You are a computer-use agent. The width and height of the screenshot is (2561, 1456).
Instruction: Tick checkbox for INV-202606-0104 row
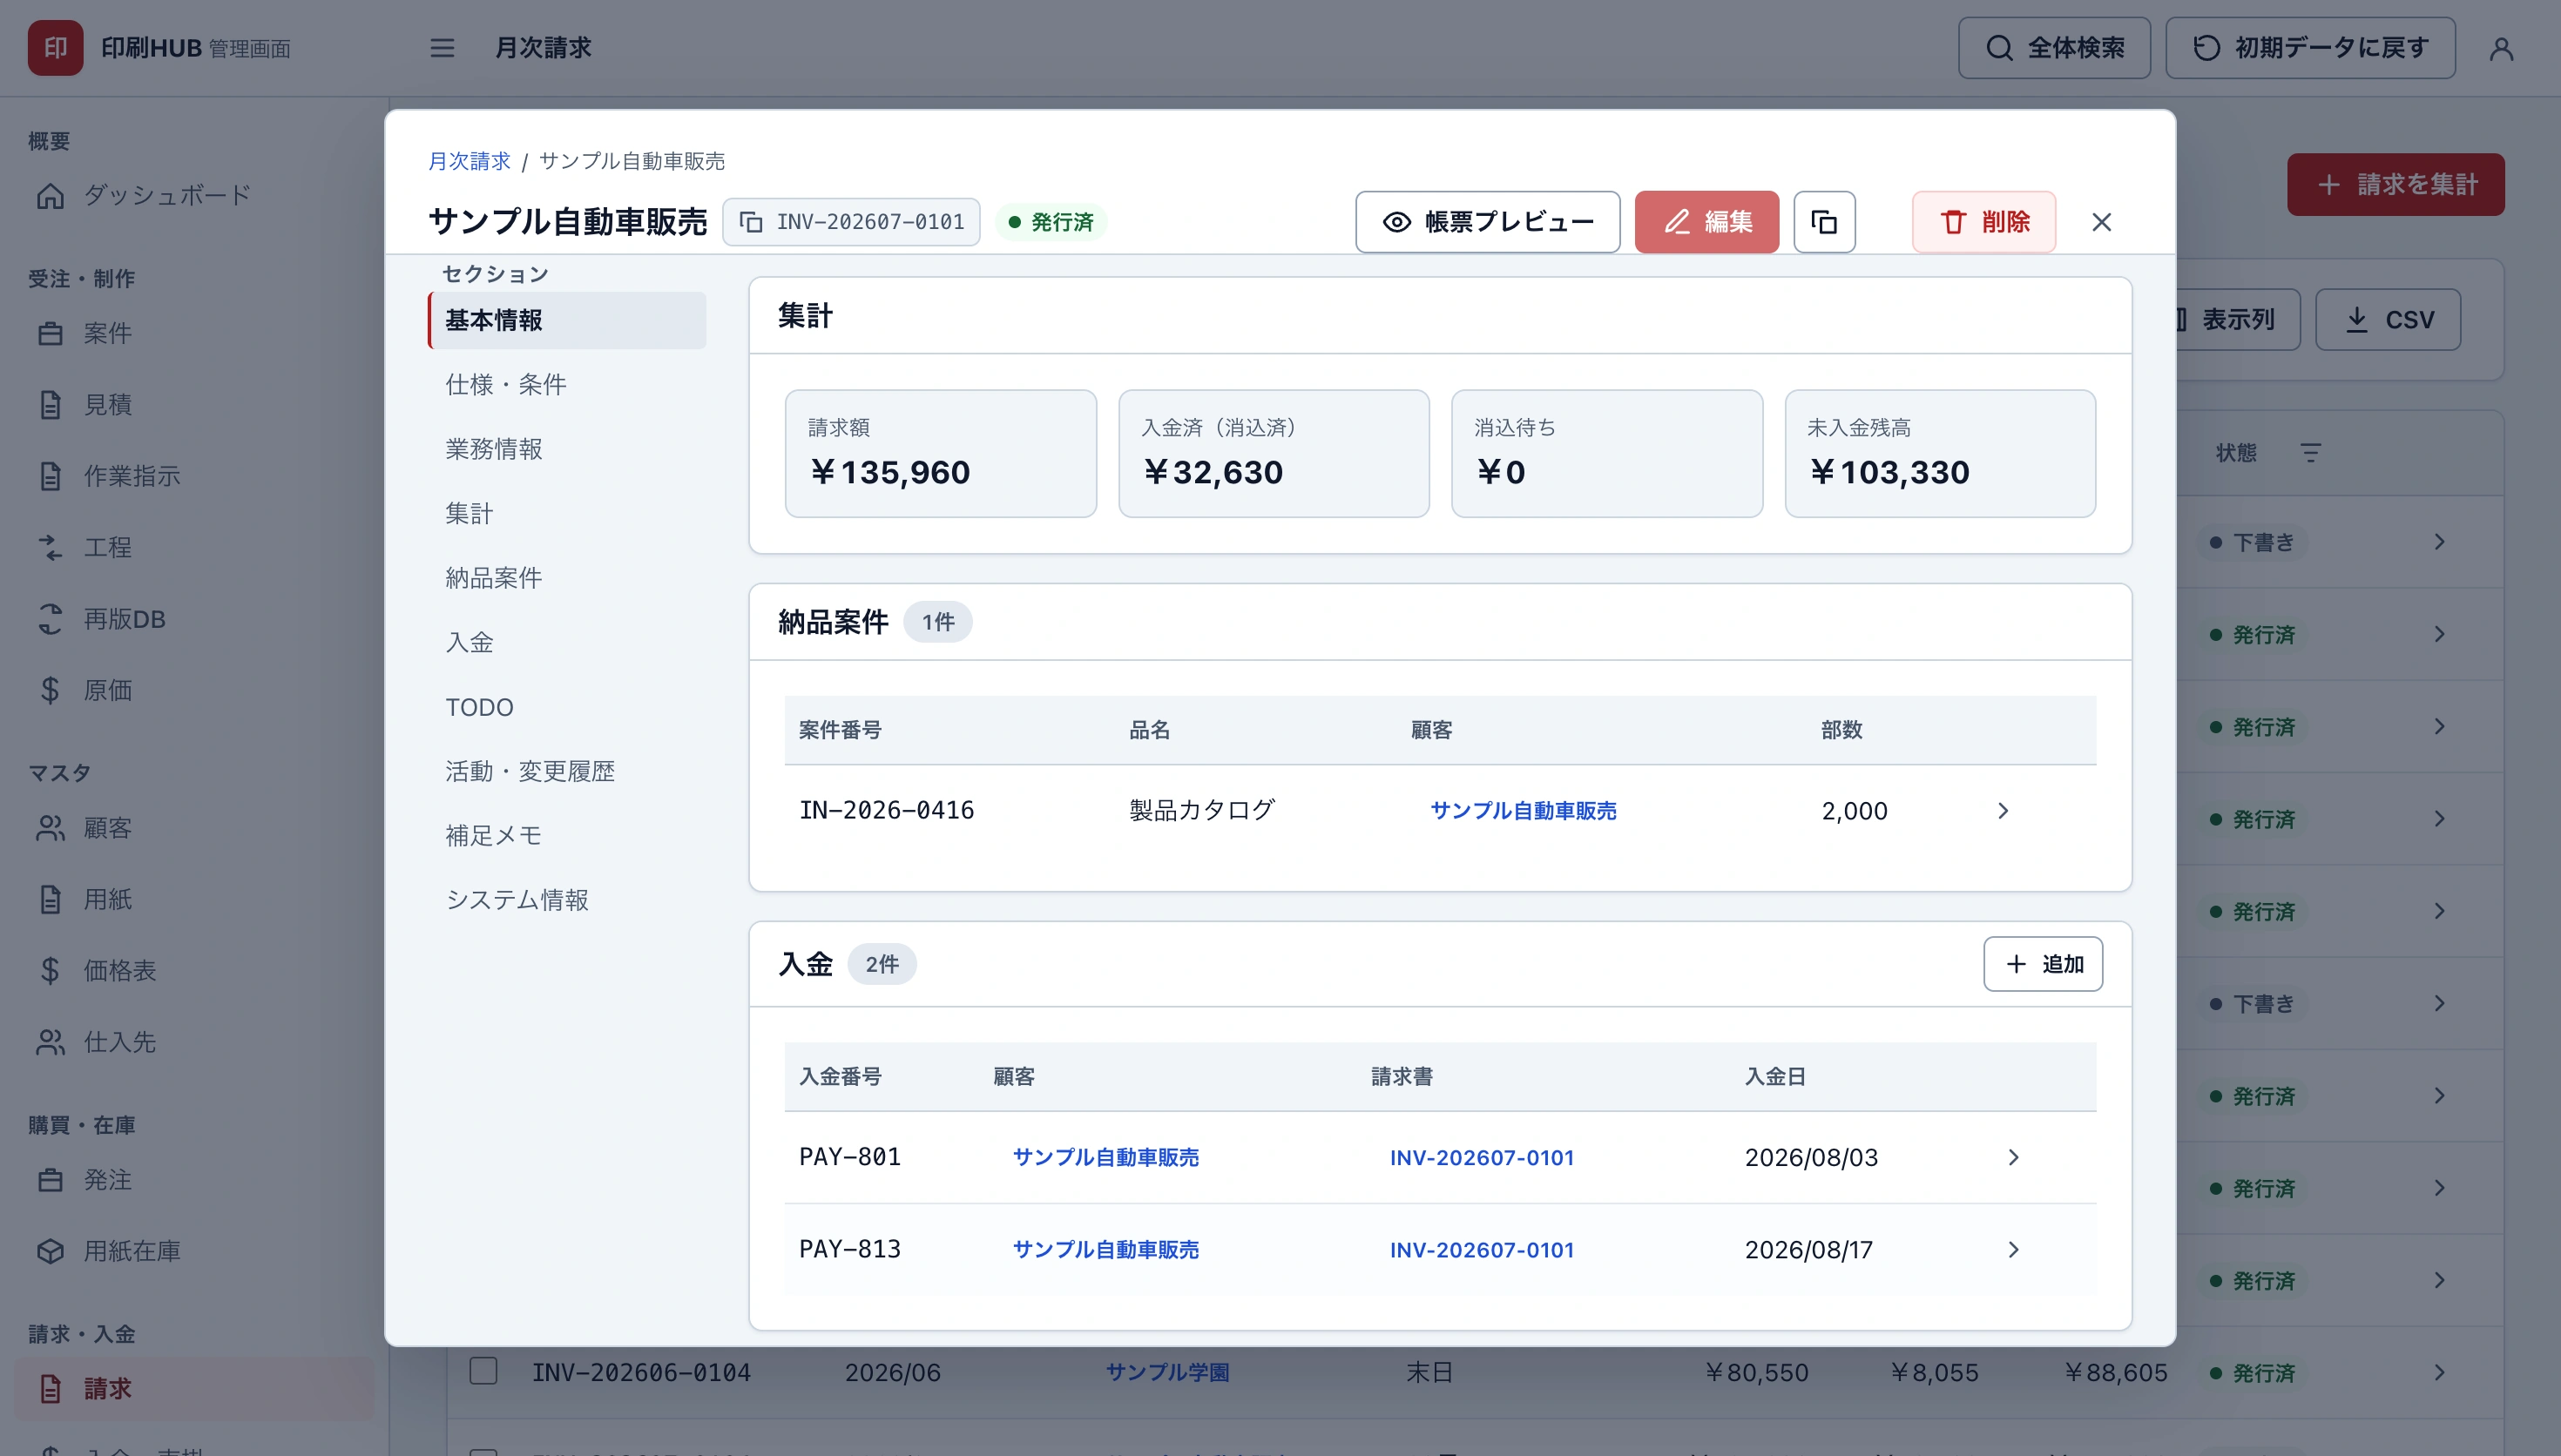(483, 1371)
